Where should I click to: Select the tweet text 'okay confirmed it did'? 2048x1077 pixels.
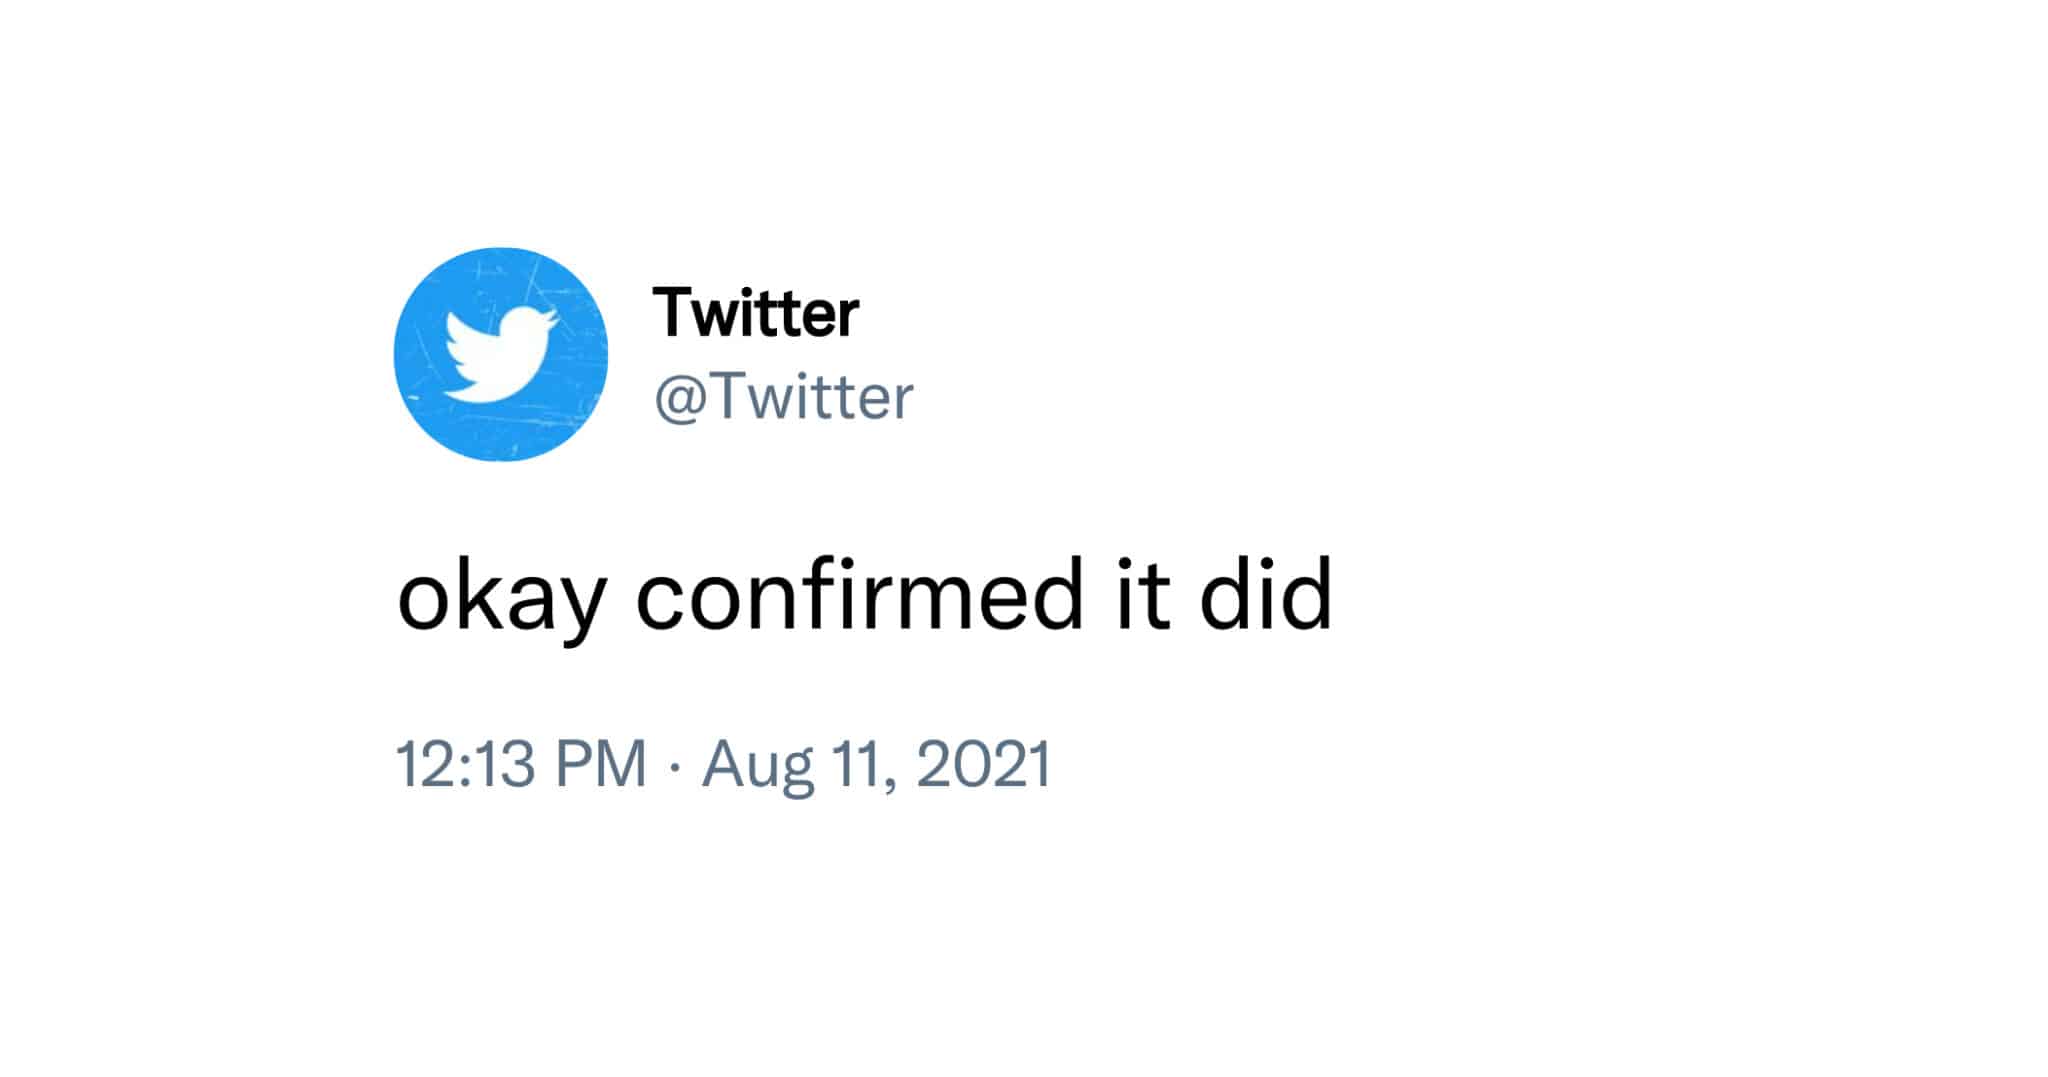pos(865,596)
